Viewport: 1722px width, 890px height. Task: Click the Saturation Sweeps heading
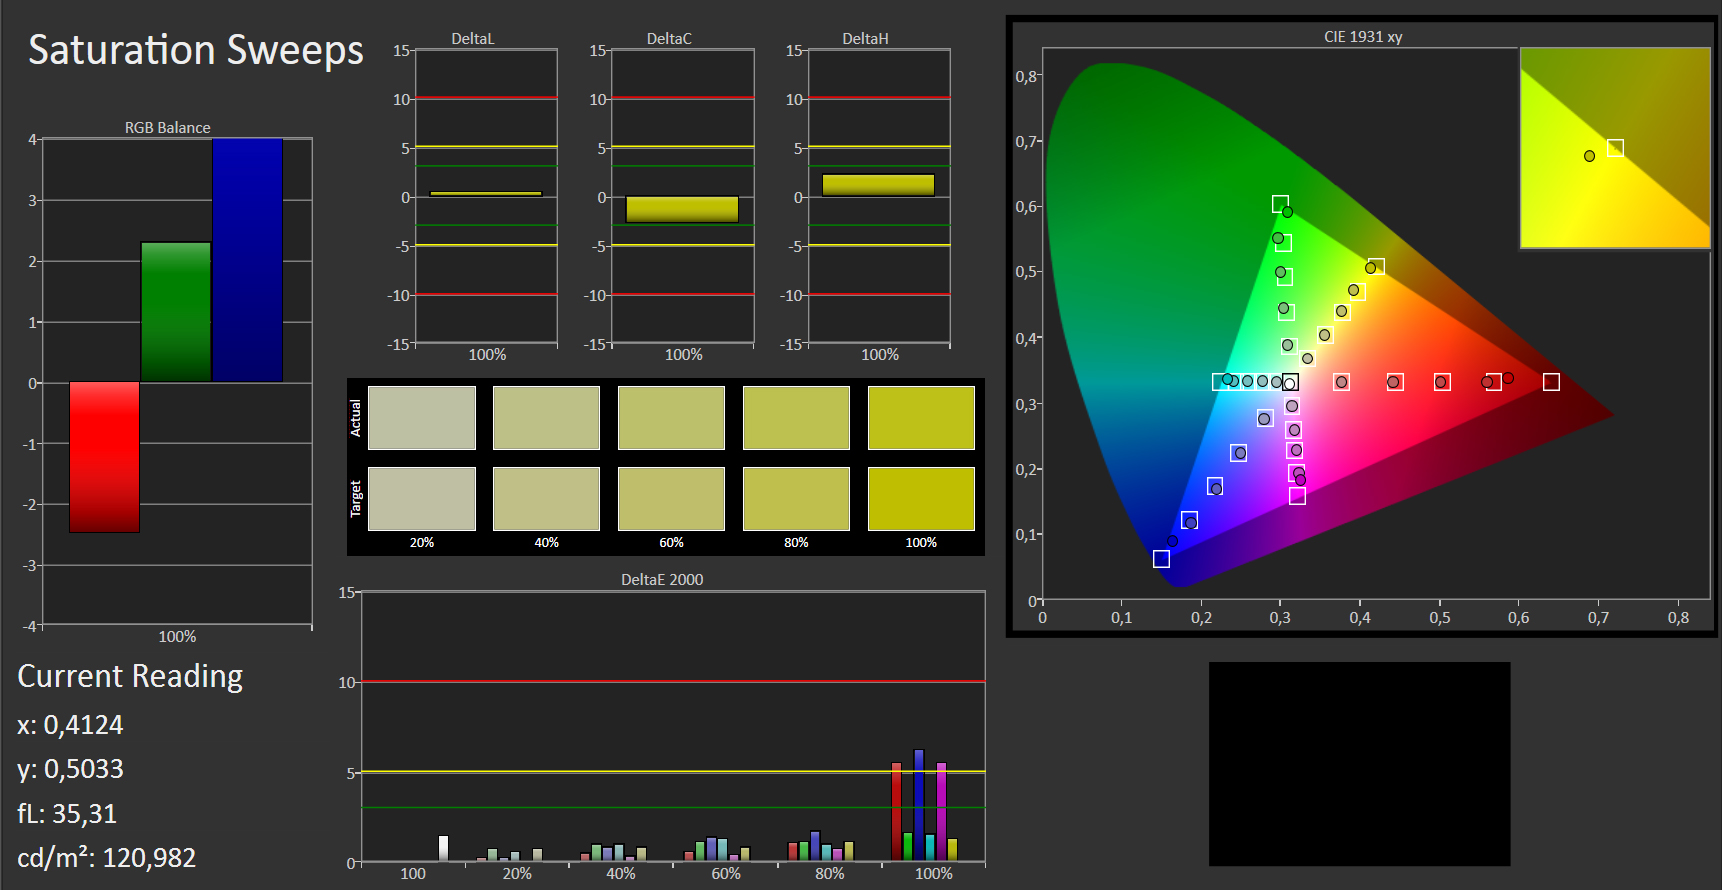(x=196, y=50)
